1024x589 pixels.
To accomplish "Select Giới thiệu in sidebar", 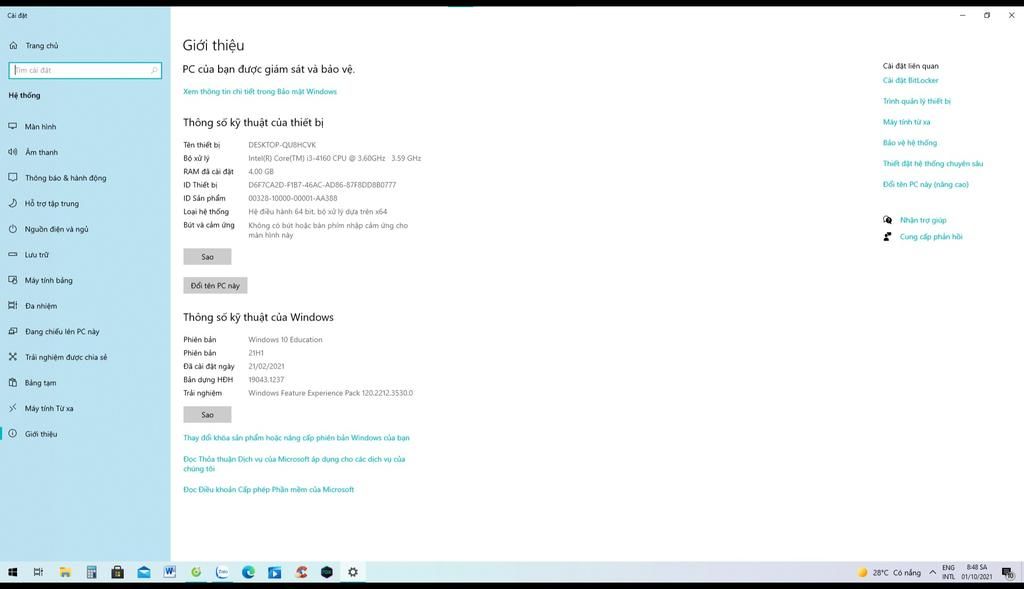I will (x=40, y=434).
